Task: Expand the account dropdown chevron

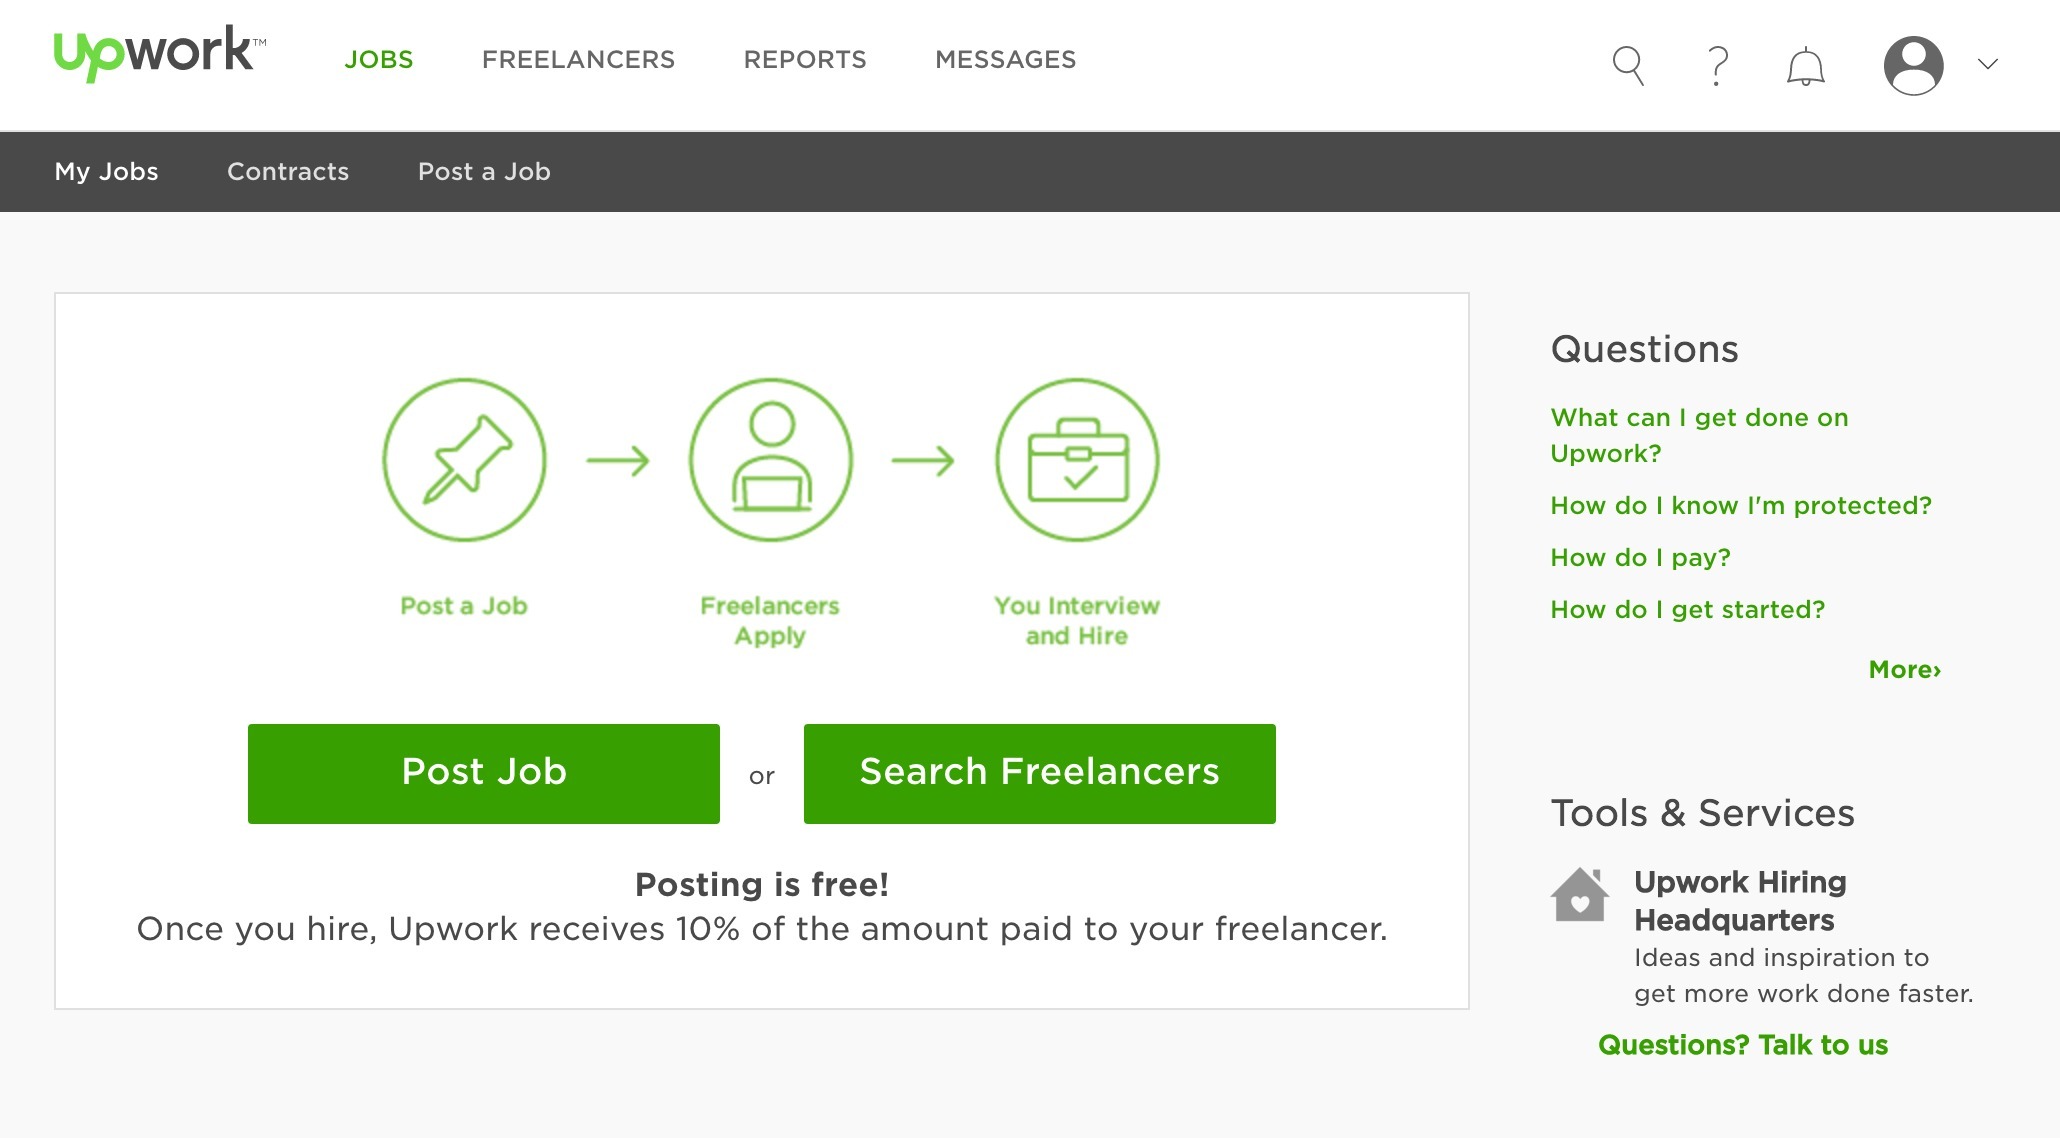Action: pos(1988,65)
